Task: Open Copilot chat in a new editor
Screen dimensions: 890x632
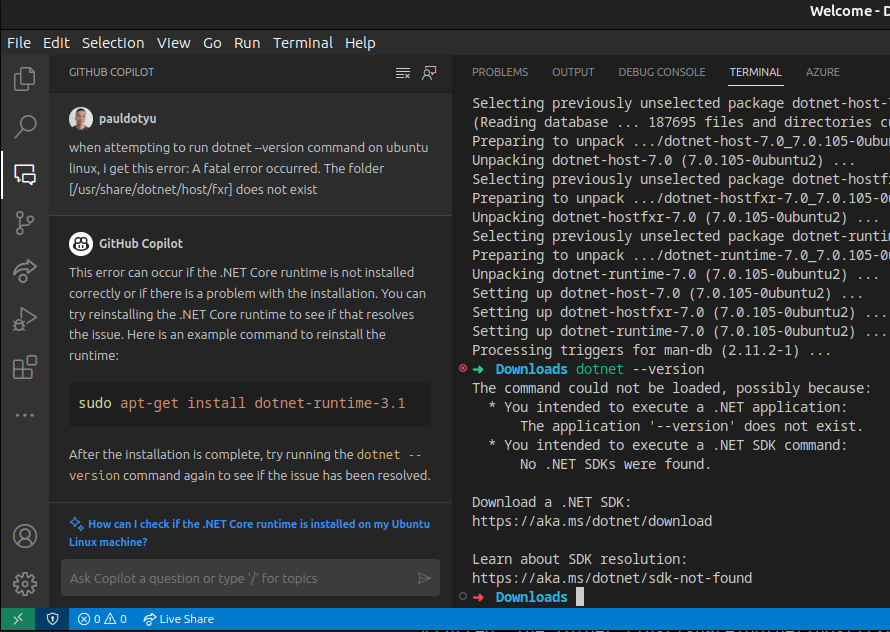Action: coord(430,72)
